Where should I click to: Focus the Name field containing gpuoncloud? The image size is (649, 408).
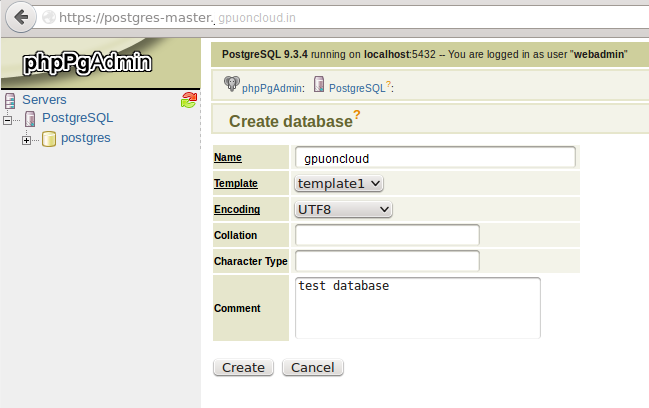pos(435,158)
